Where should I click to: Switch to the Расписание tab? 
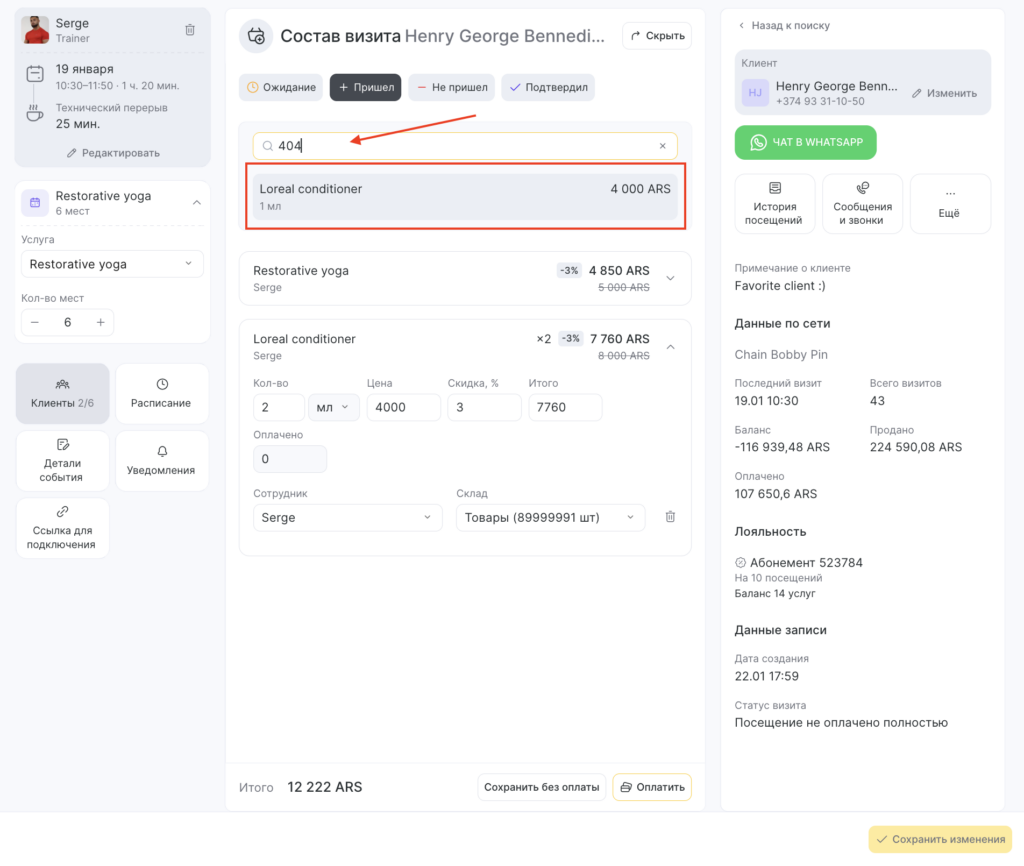[x=162, y=394]
